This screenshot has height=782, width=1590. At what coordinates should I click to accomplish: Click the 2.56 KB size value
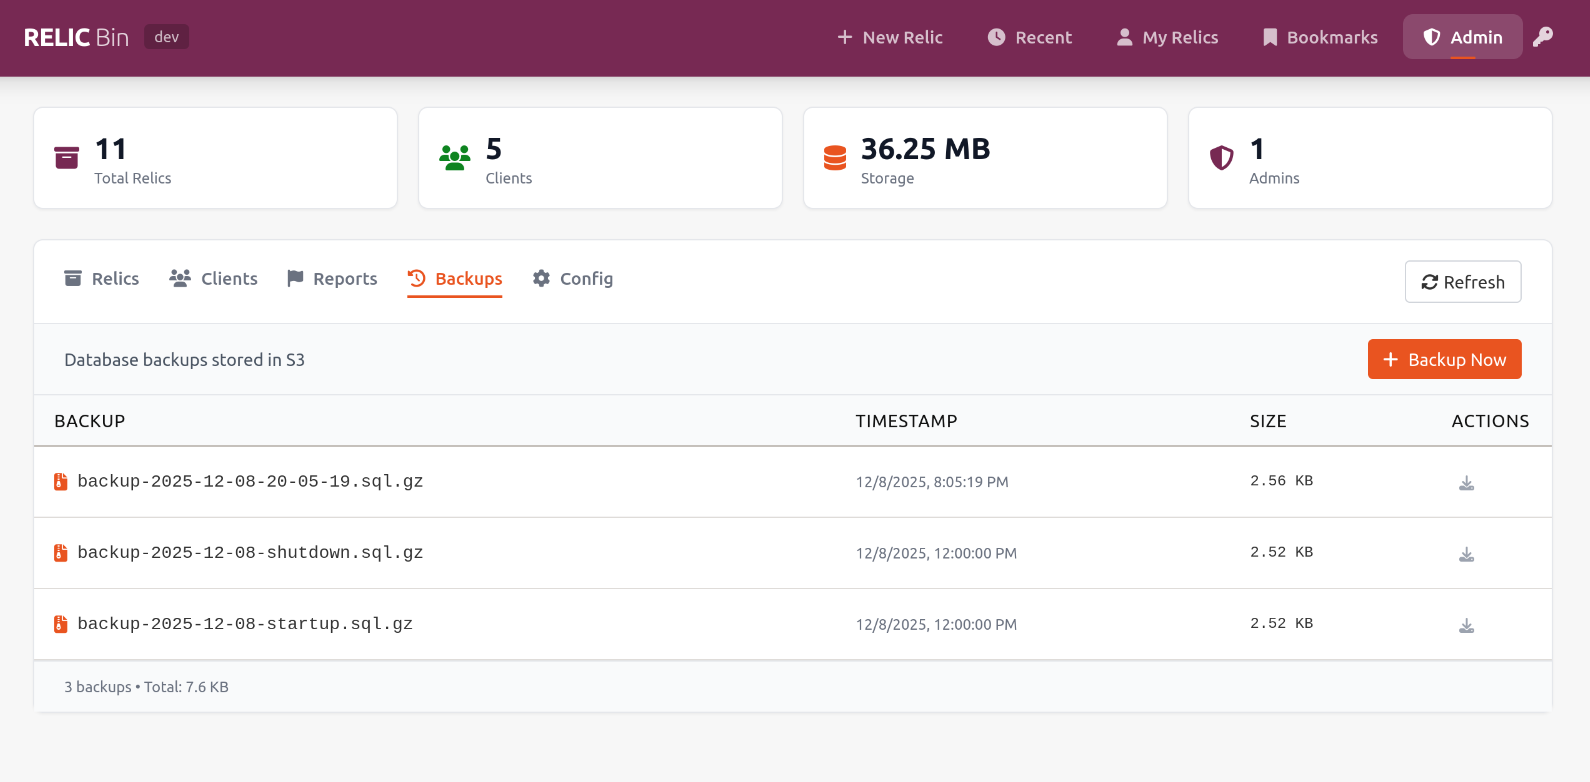click(1281, 481)
